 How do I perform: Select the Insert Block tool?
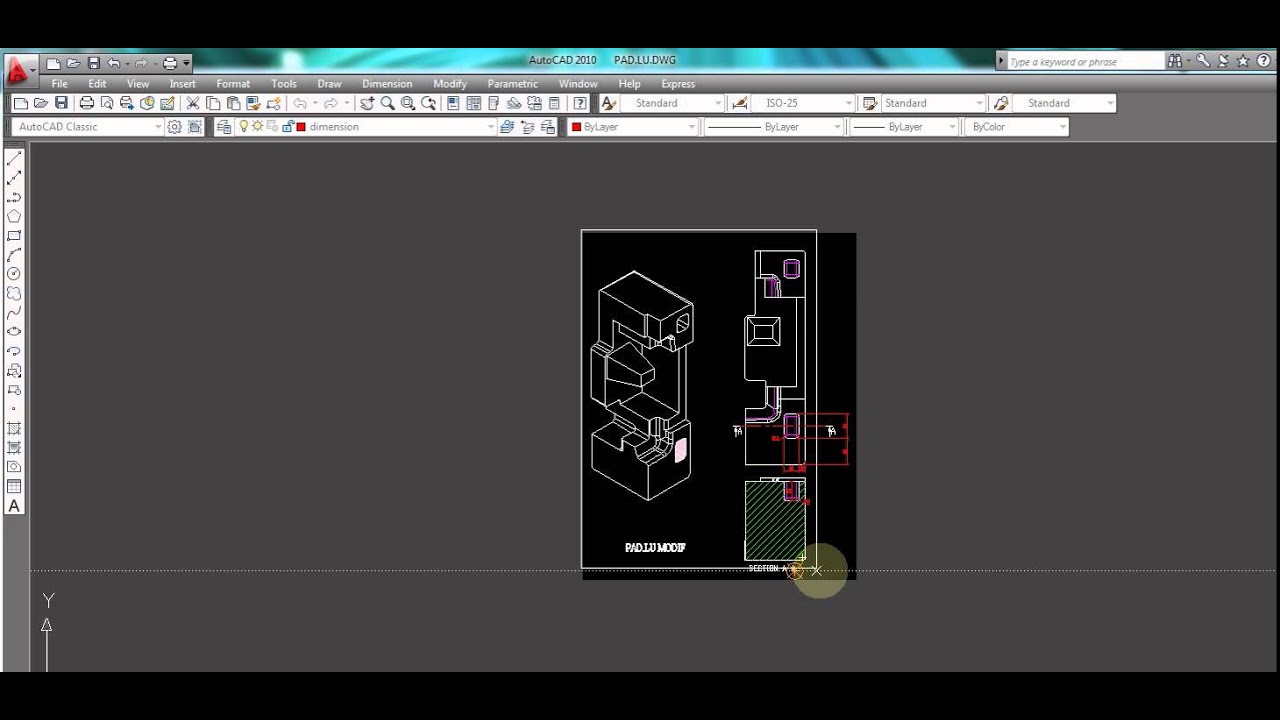coord(14,371)
